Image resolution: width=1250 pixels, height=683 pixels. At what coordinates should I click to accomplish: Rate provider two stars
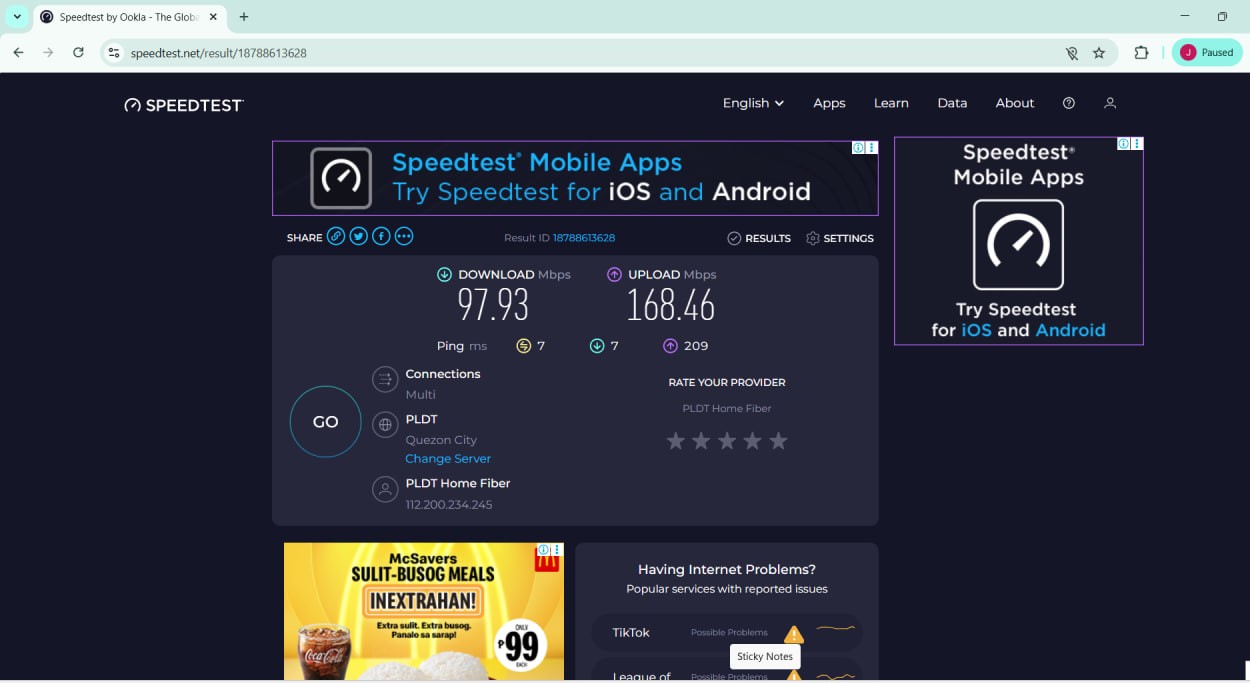tap(702, 441)
